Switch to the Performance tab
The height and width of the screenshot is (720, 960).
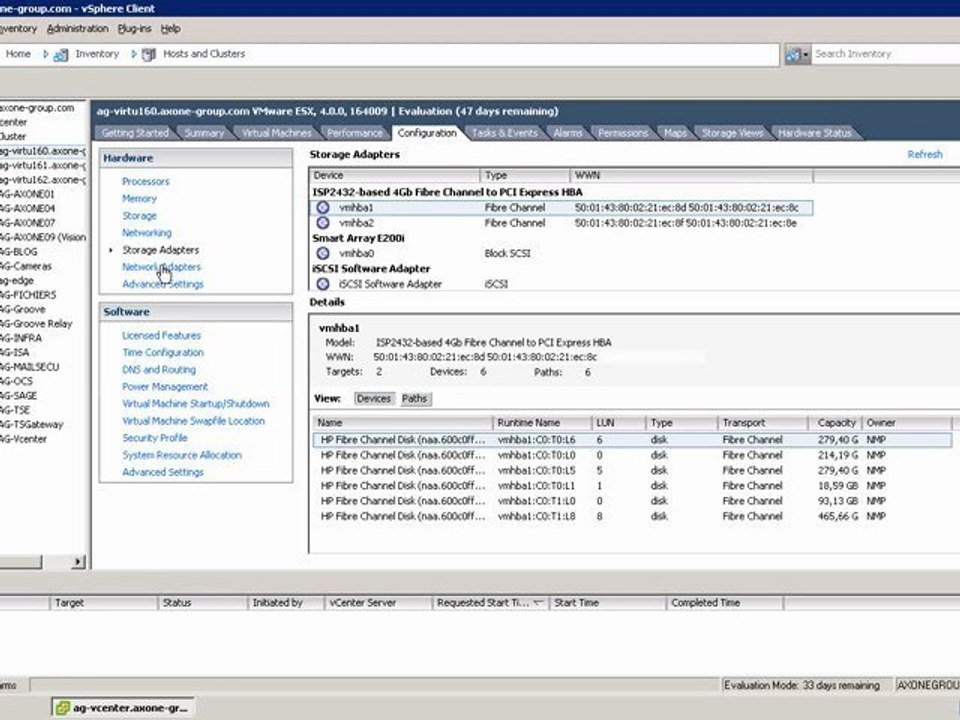pyautogui.click(x=354, y=133)
